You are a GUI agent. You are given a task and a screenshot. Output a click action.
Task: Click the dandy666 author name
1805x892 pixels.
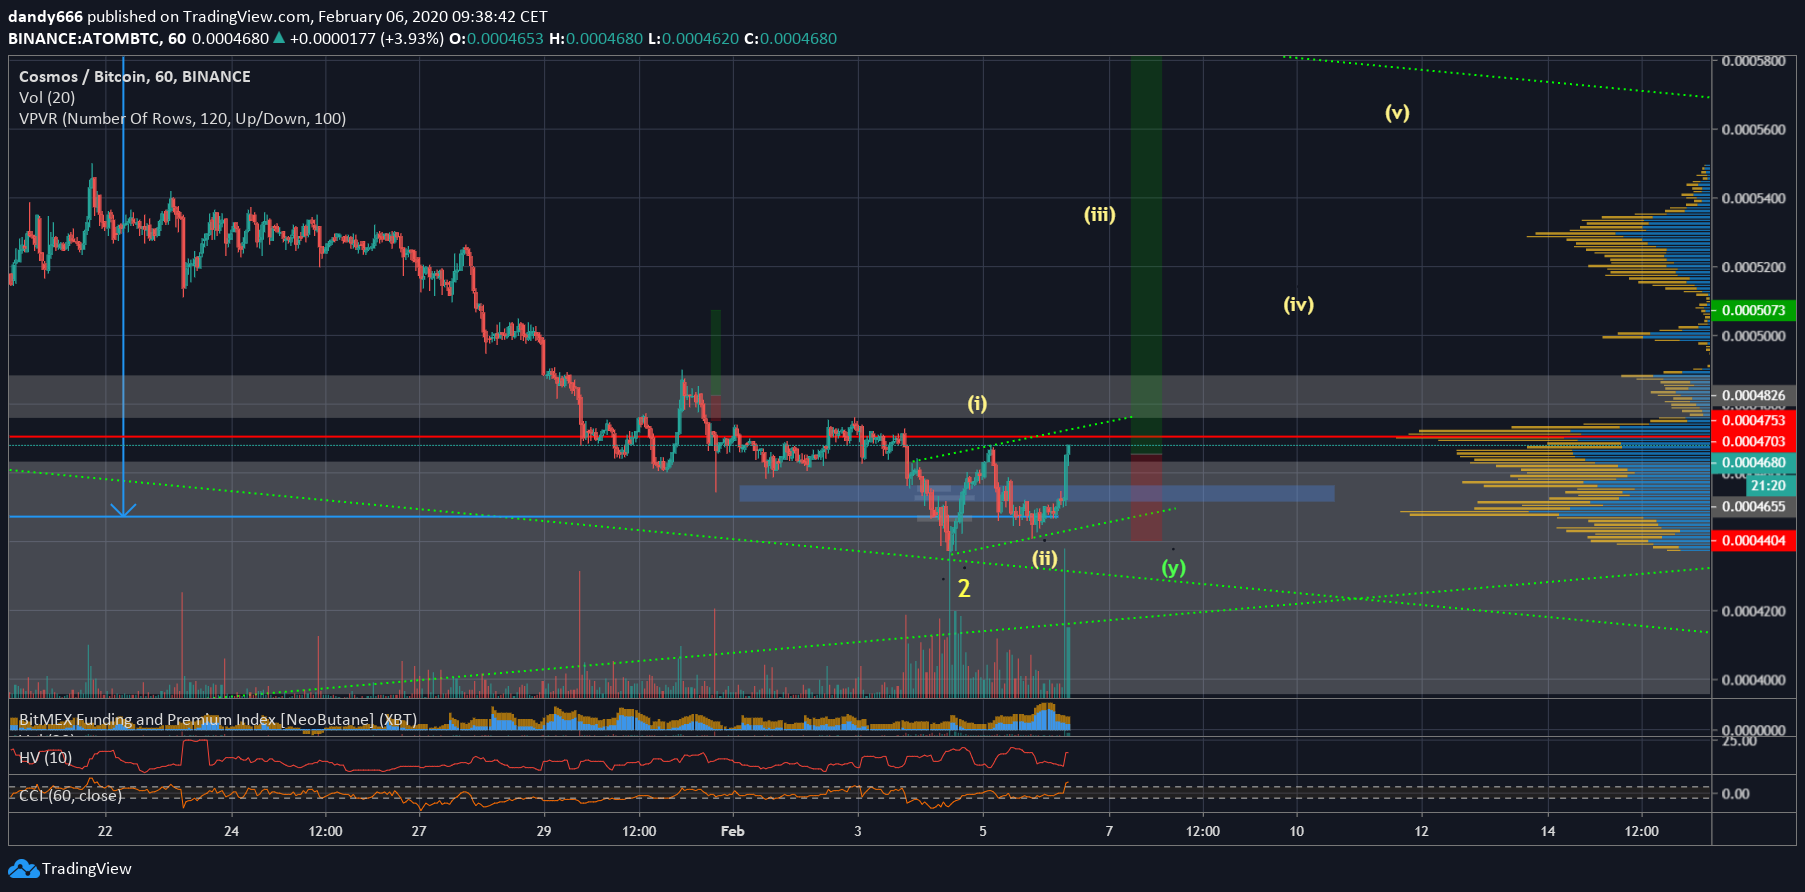[x=45, y=16]
